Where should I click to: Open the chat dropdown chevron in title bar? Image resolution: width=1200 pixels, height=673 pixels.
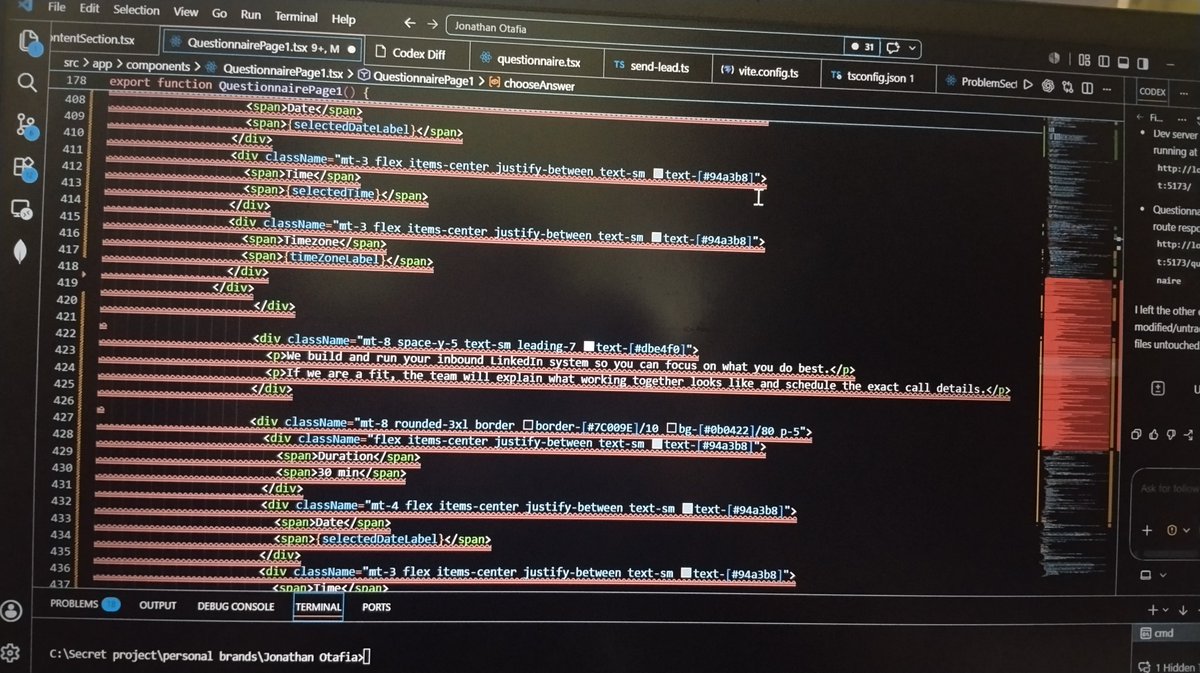pyautogui.click(x=912, y=48)
